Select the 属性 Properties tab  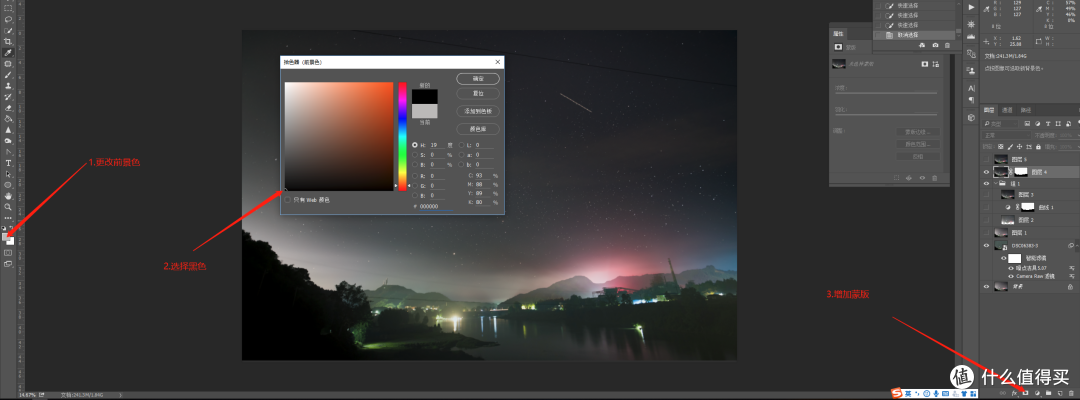click(x=838, y=33)
